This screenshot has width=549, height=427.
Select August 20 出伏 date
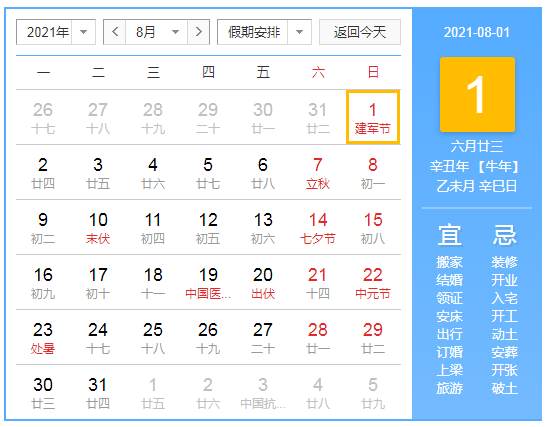(x=263, y=282)
